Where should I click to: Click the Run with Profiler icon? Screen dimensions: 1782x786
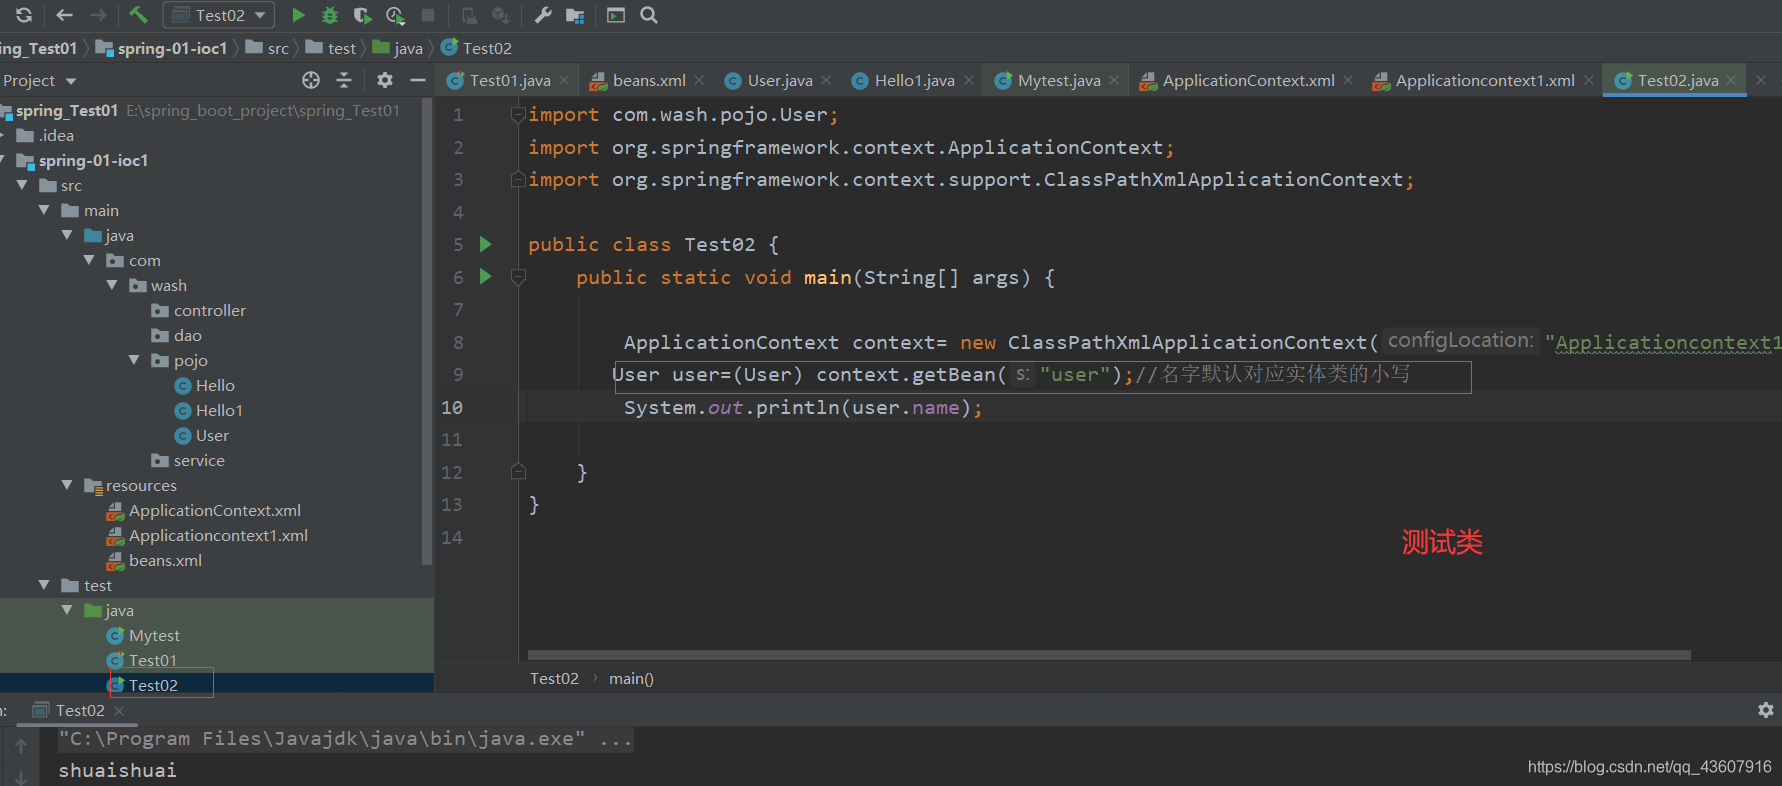click(x=395, y=15)
